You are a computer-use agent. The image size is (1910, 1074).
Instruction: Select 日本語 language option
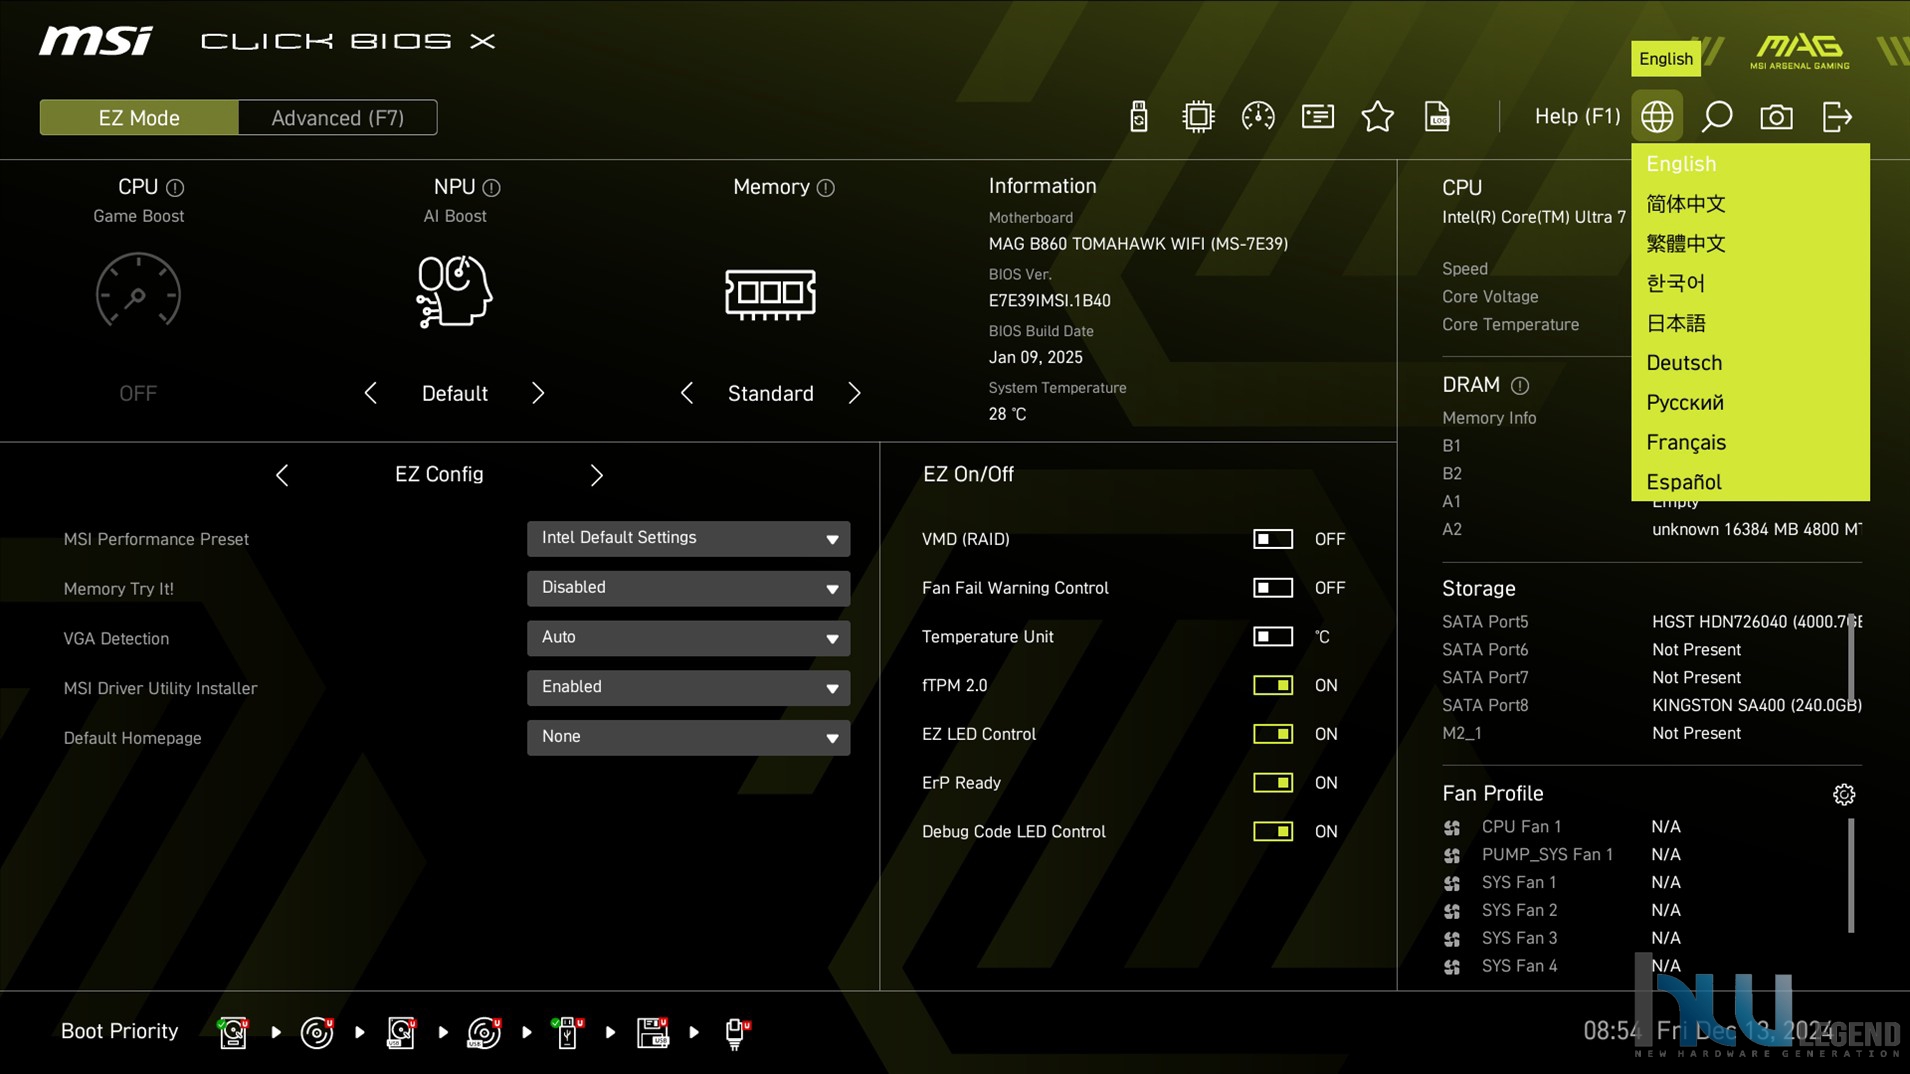pyautogui.click(x=1750, y=323)
